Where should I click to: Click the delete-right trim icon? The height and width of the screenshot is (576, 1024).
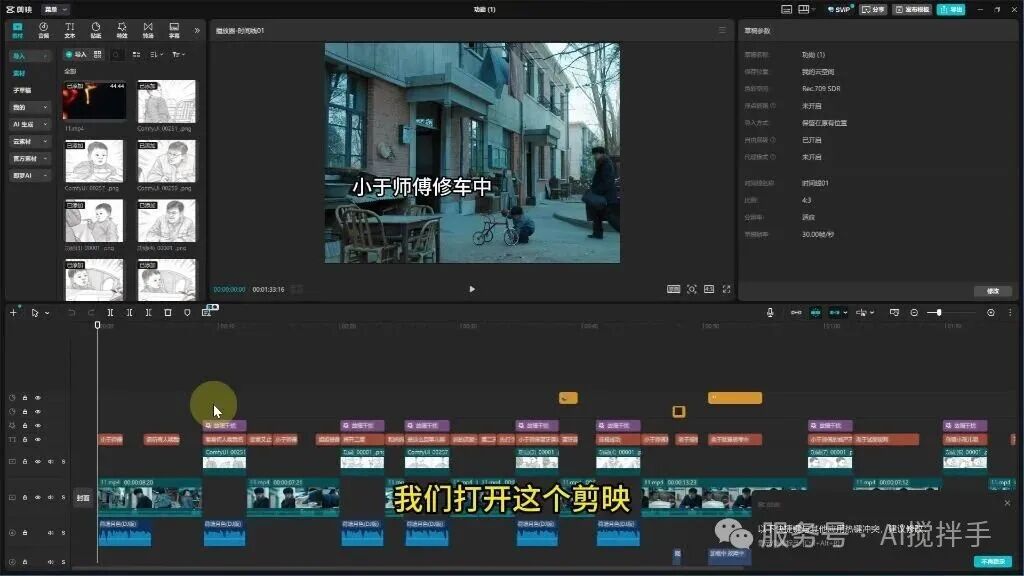tap(148, 313)
